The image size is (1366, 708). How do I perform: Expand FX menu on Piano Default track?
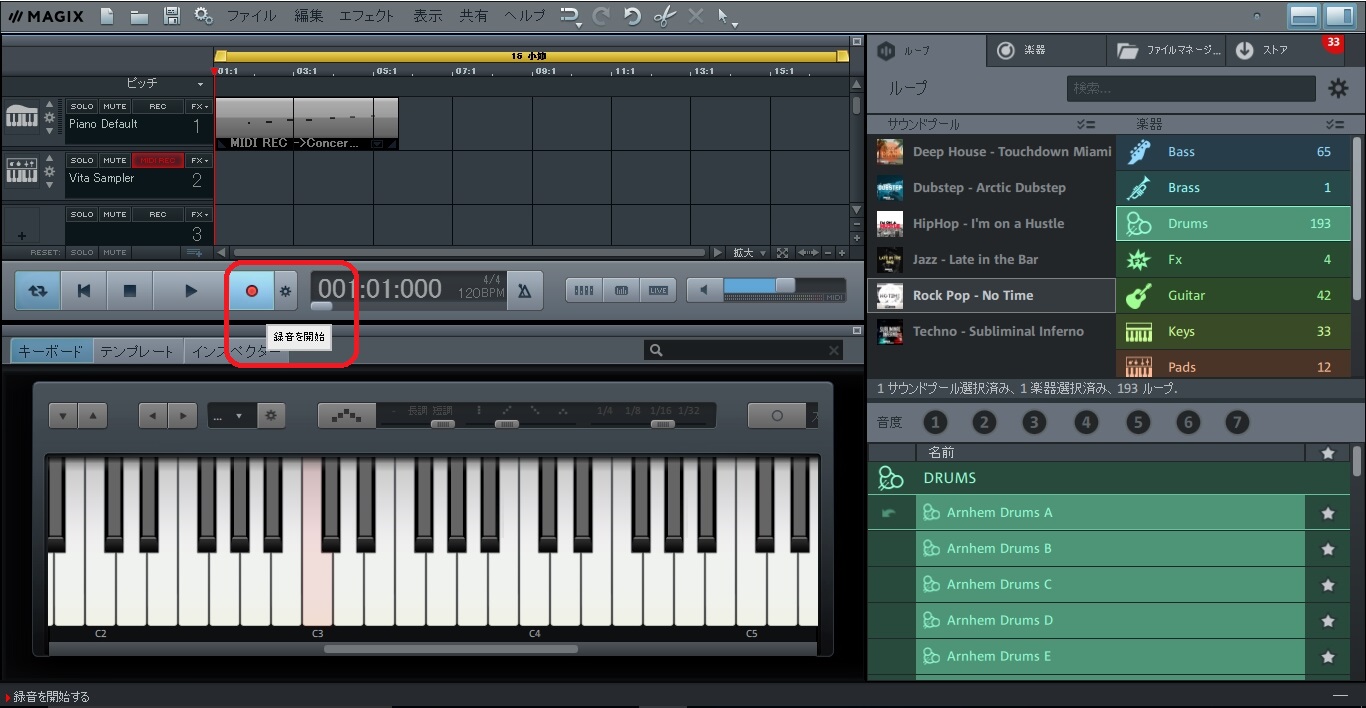199,106
